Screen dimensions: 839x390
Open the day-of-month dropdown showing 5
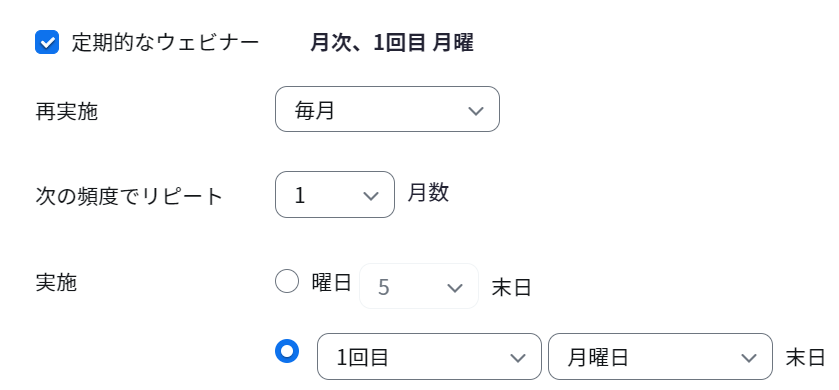[419, 286]
